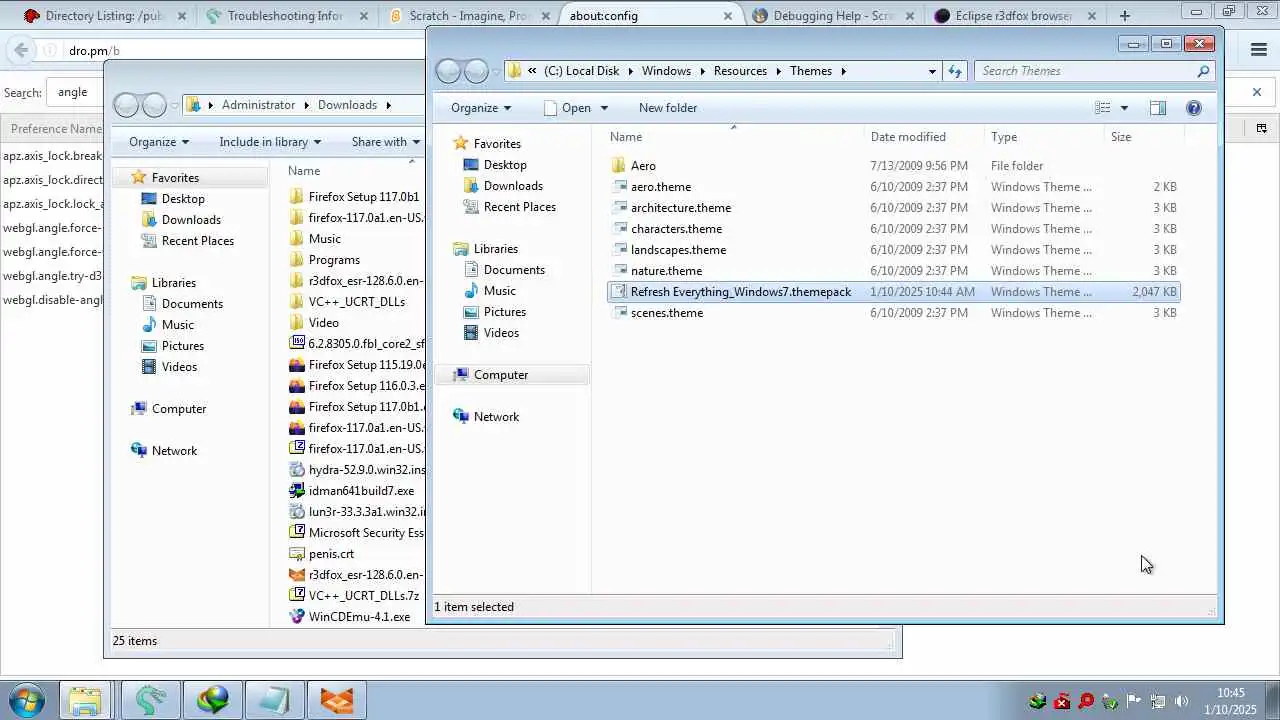Open a new browser tab with plus
This screenshot has width=1280, height=720.
[x=1125, y=15]
